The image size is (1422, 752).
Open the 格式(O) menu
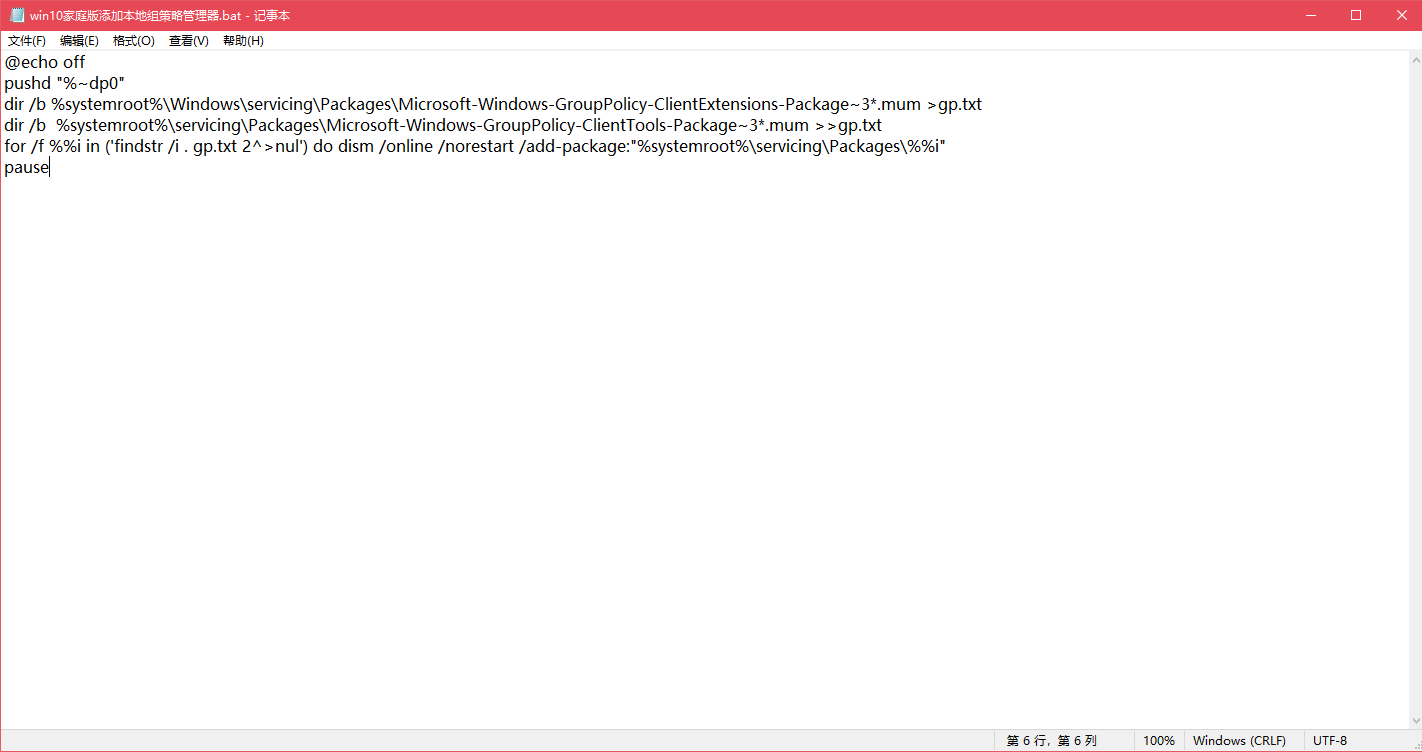point(134,41)
